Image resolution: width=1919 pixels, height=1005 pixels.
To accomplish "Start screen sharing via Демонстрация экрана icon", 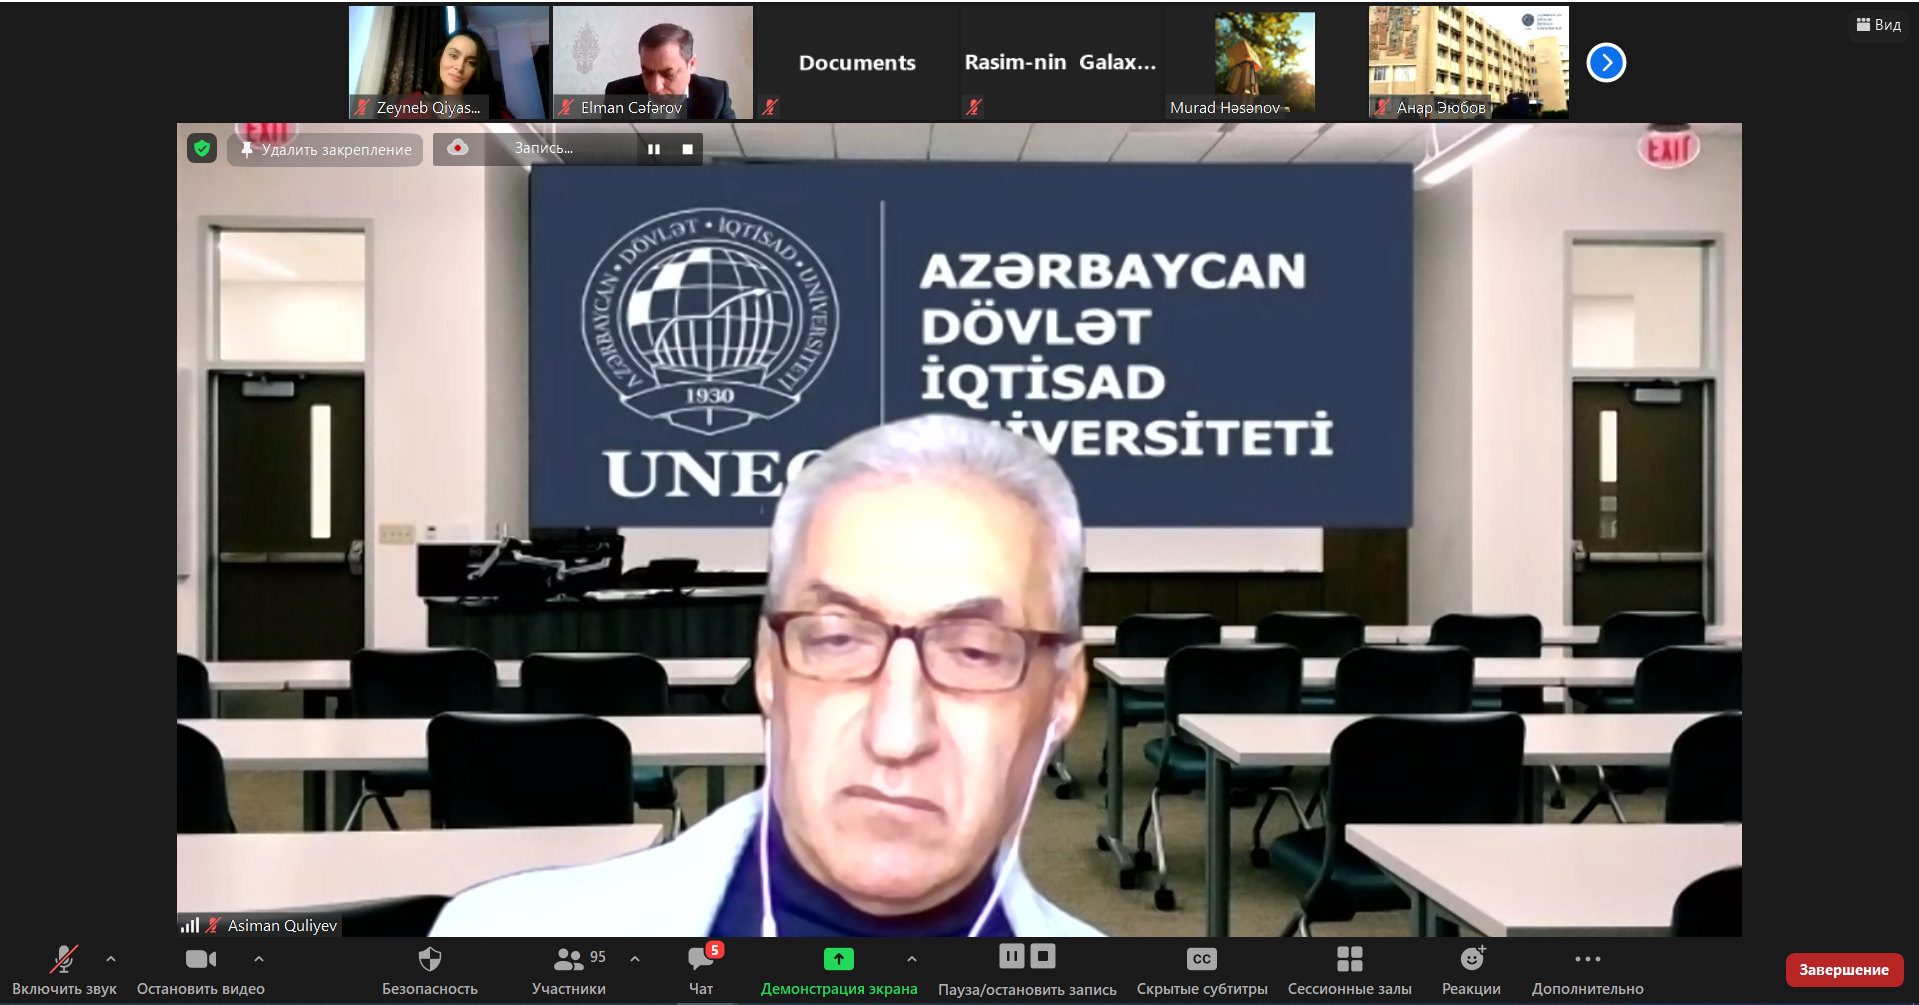I will coord(838,958).
